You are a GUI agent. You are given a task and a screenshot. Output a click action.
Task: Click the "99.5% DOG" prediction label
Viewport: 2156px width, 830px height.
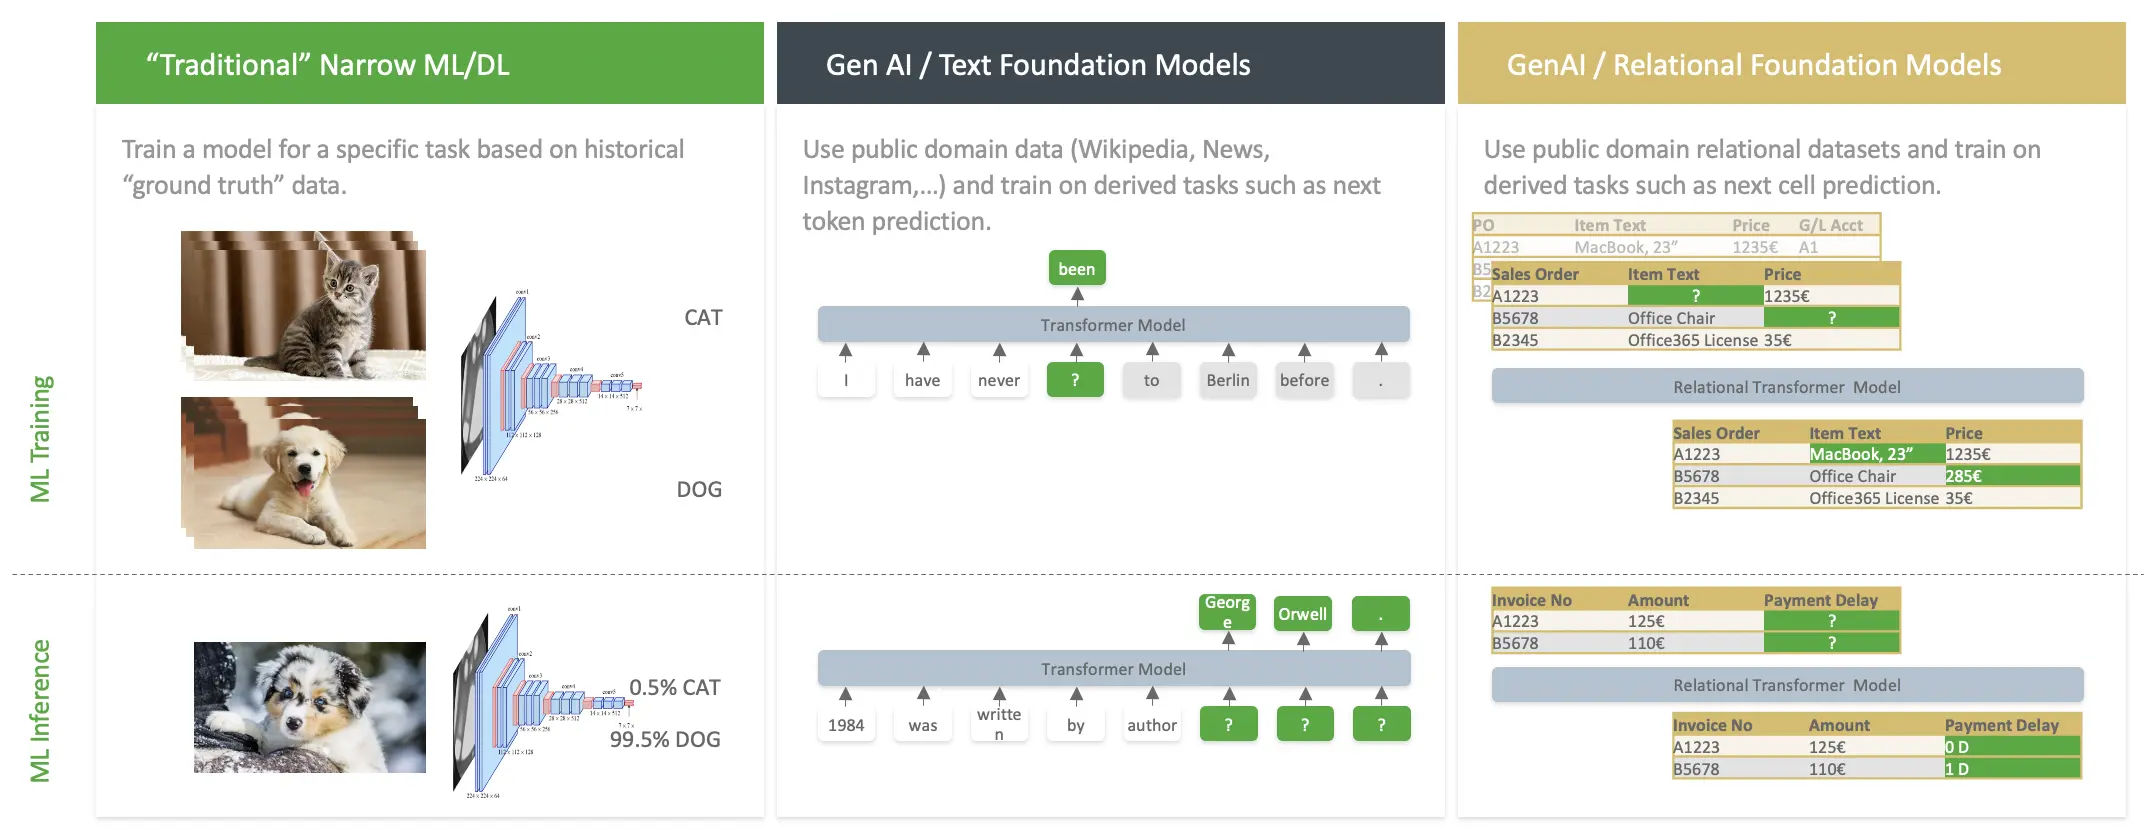pyautogui.click(x=665, y=740)
